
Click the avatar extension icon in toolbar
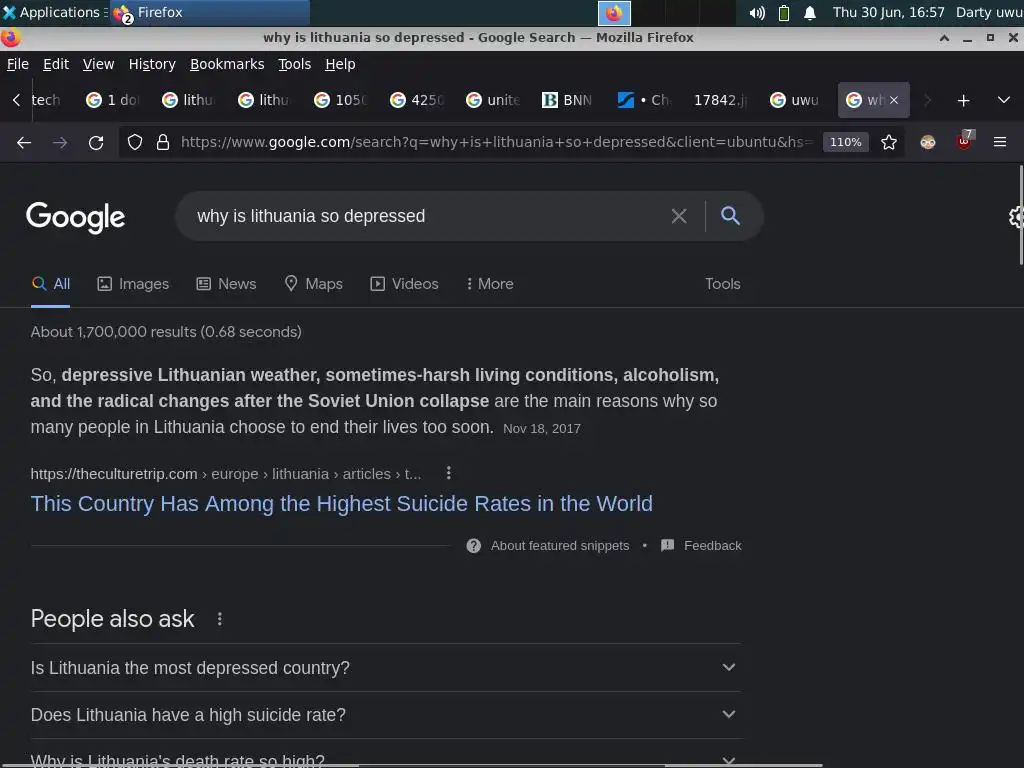pos(928,142)
